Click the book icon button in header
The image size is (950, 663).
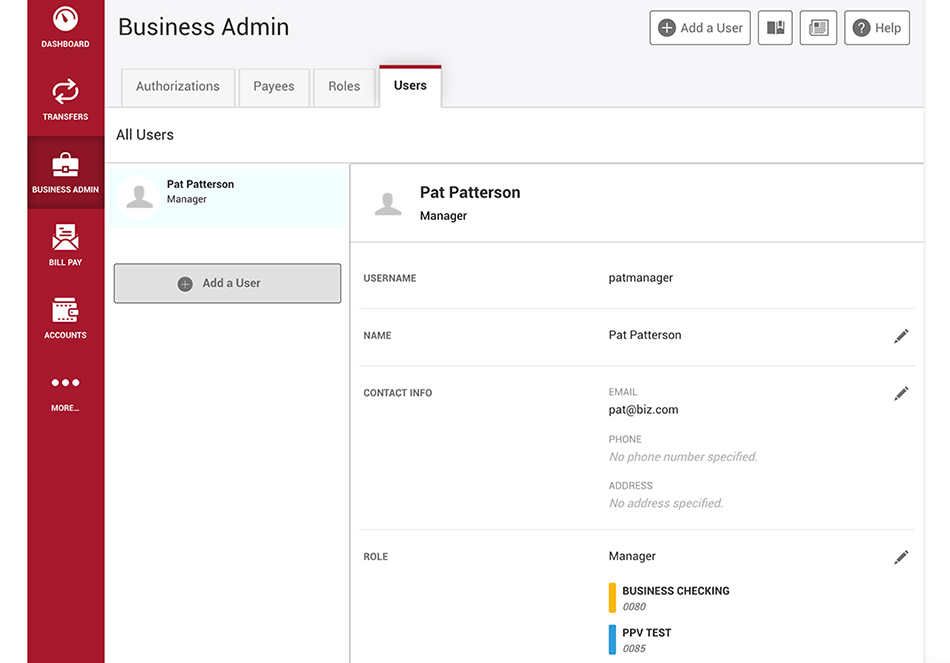click(x=776, y=28)
